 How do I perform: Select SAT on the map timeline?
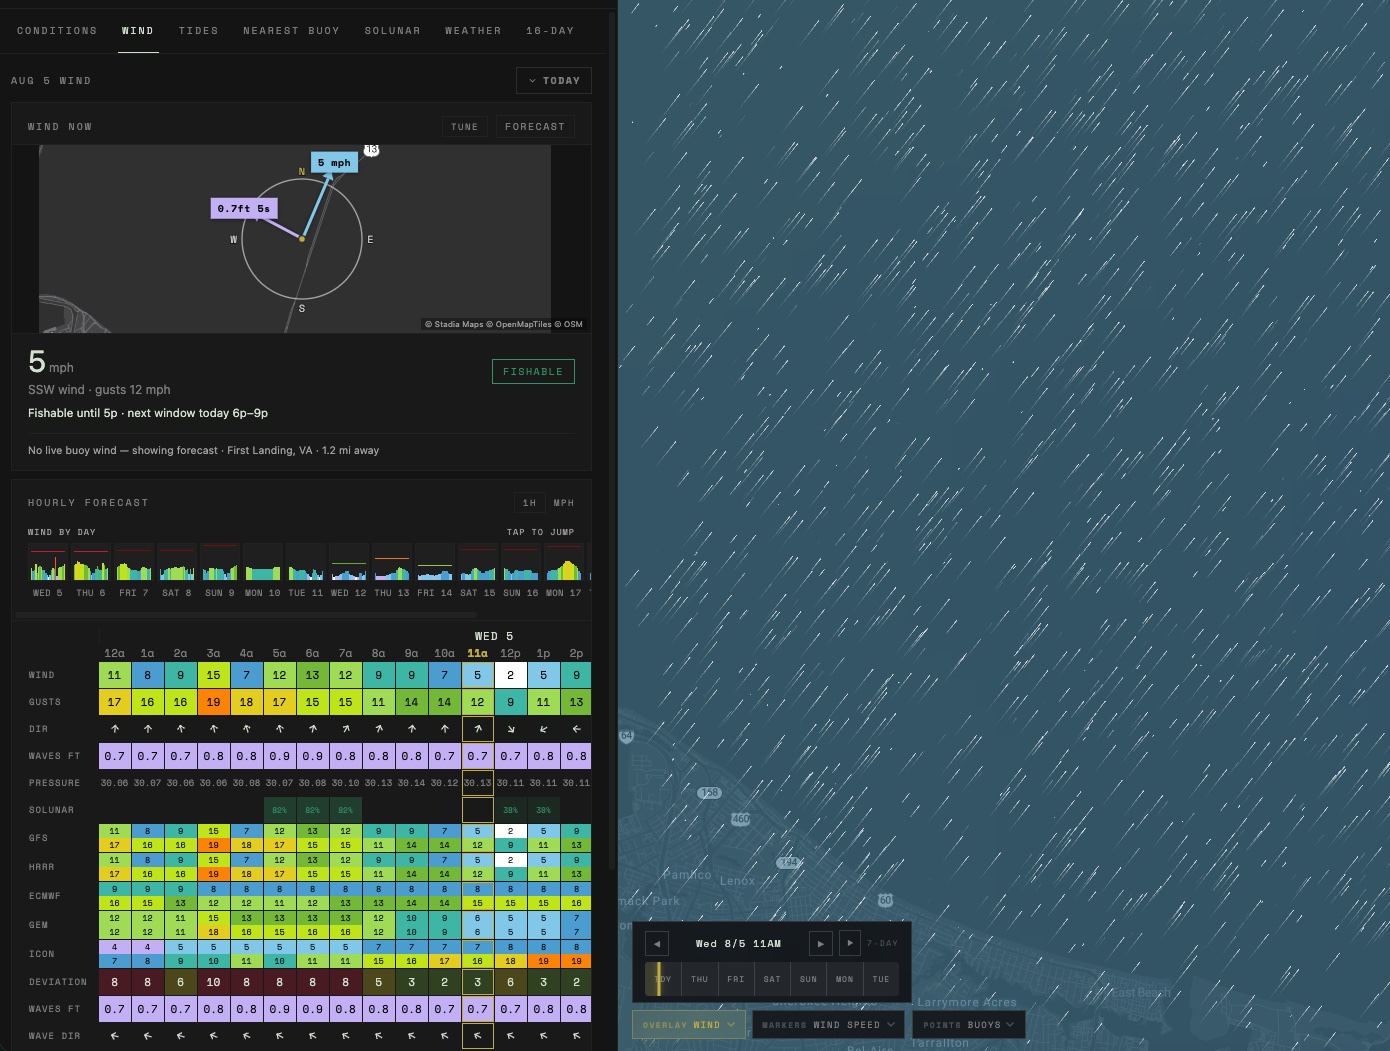pos(772,979)
